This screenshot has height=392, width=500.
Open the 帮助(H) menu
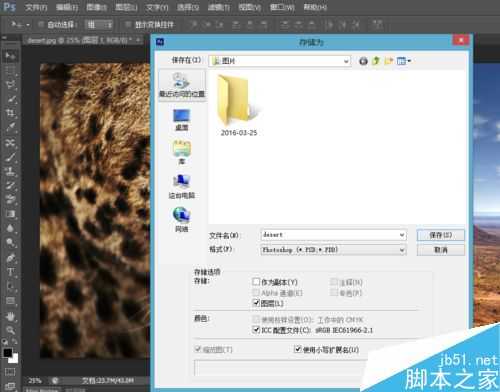point(315,7)
